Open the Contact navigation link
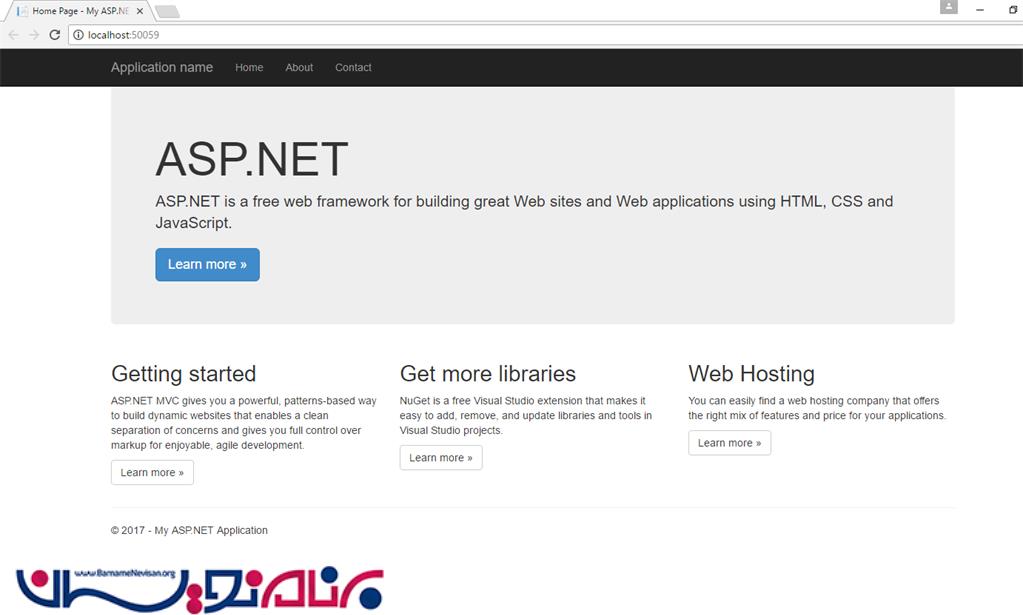The width and height of the screenshot is (1023, 615). (353, 67)
